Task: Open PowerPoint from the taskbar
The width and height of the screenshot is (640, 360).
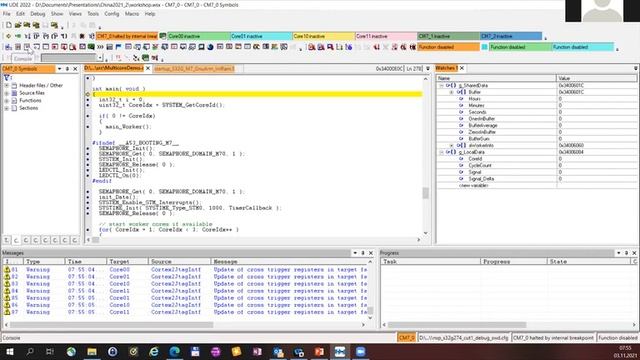Action: click(x=319, y=351)
